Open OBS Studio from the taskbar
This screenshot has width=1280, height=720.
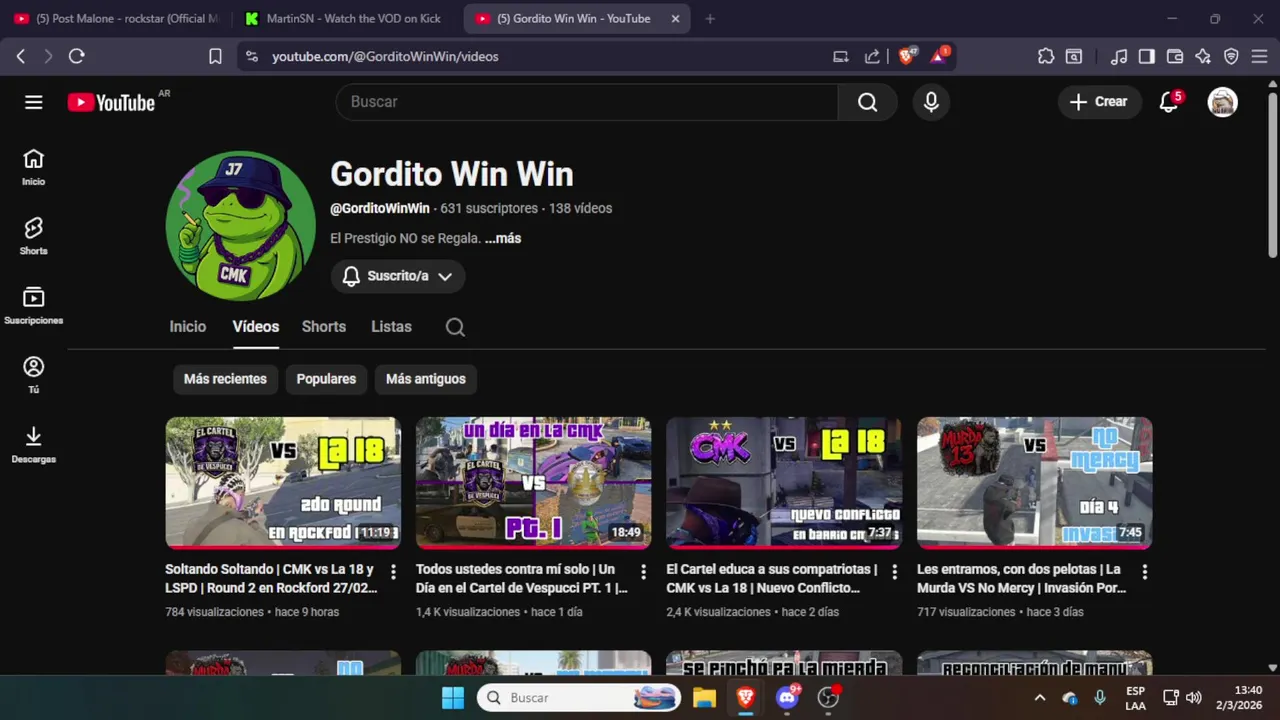click(828, 698)
